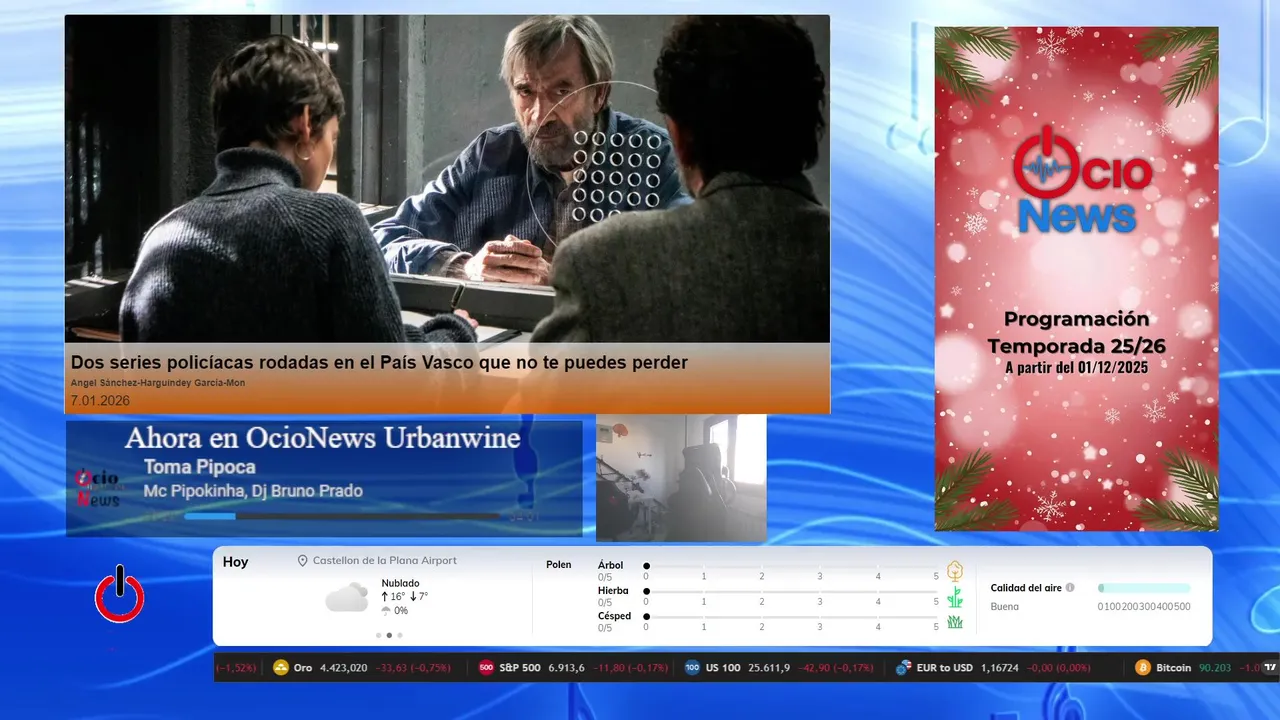This screenshot has width=1280, height=720.
Task: Click the Césped pollen level slider
Action: click(x=792, y=617)
